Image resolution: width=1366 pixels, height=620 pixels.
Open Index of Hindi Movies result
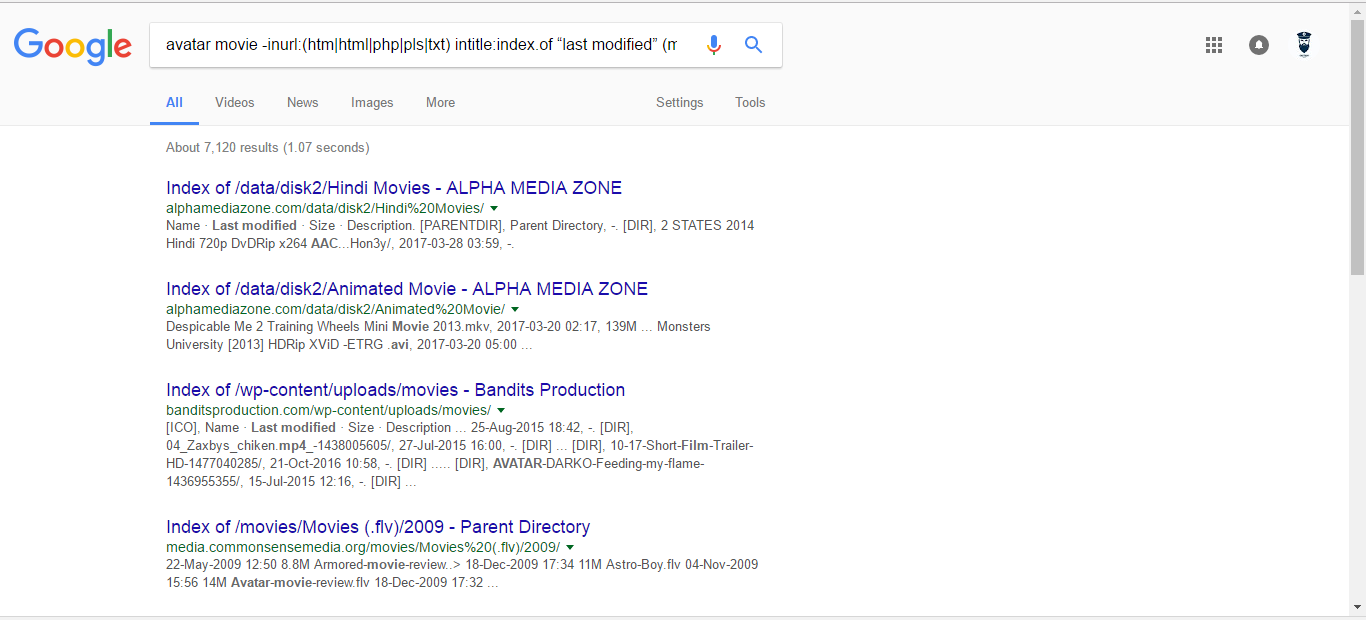coord(394,188)
